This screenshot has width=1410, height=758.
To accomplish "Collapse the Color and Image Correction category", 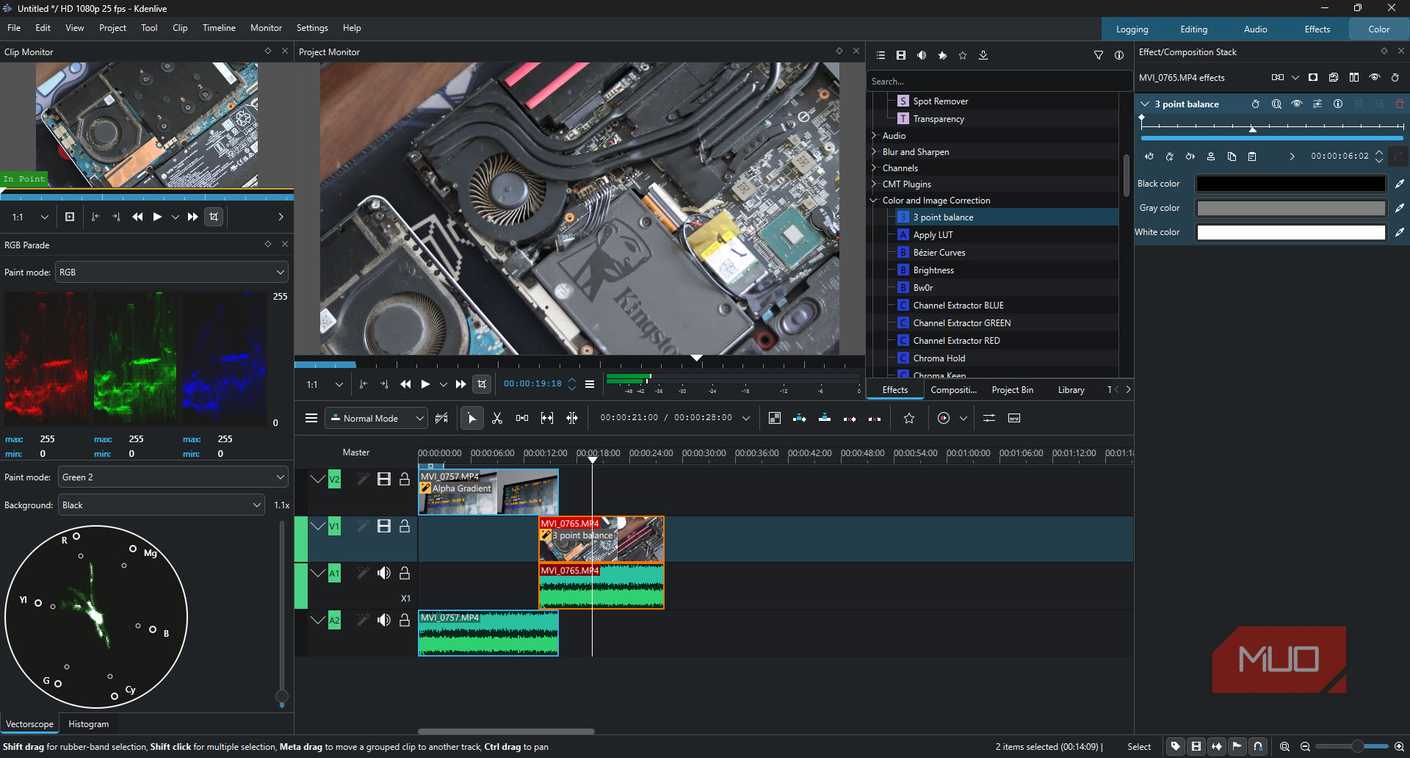I will [x=875, y=200].
